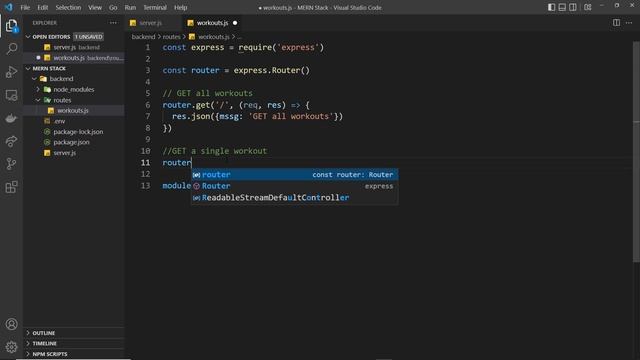
Task: Click unsaved dot on workouts.js tab
Action: click(x=235, y=23)
